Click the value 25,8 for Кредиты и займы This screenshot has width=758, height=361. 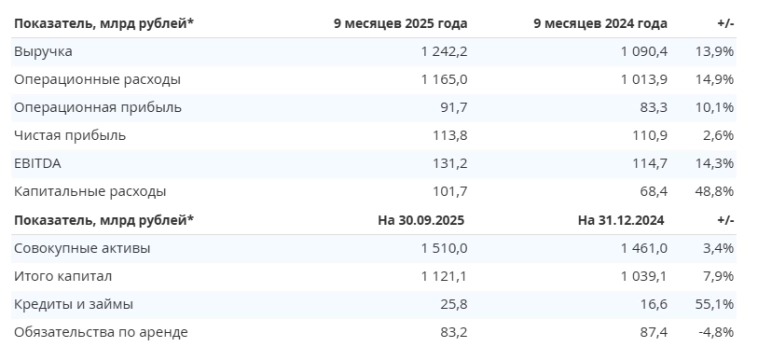[454, 304]
